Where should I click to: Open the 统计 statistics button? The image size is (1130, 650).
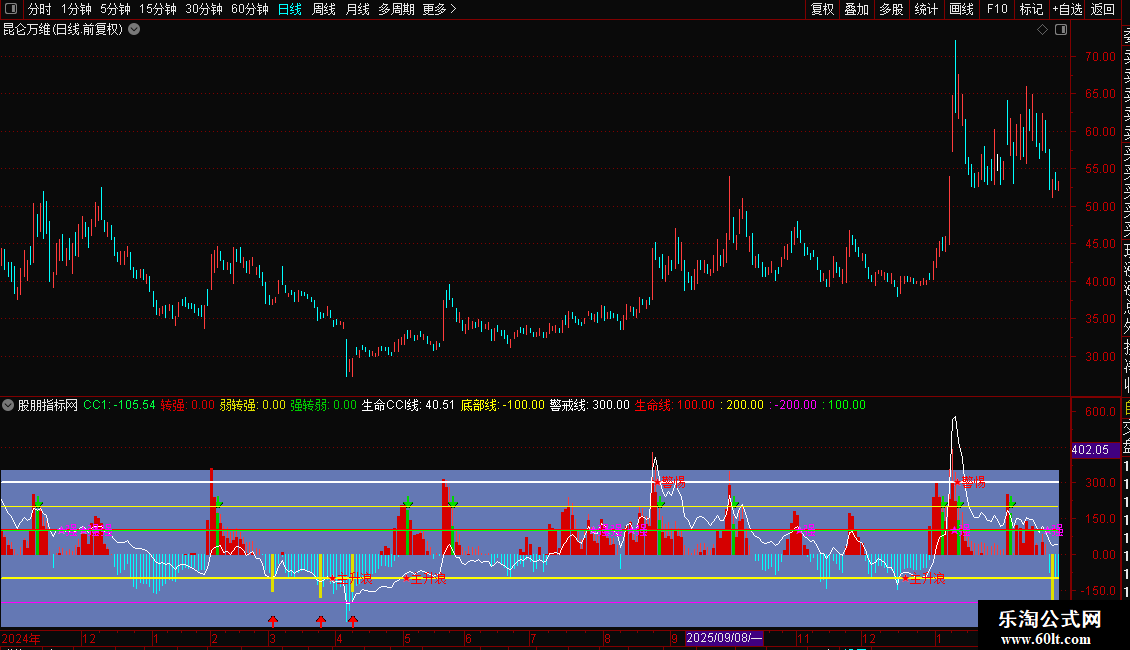pyautogui.click(x=926, y=9)
